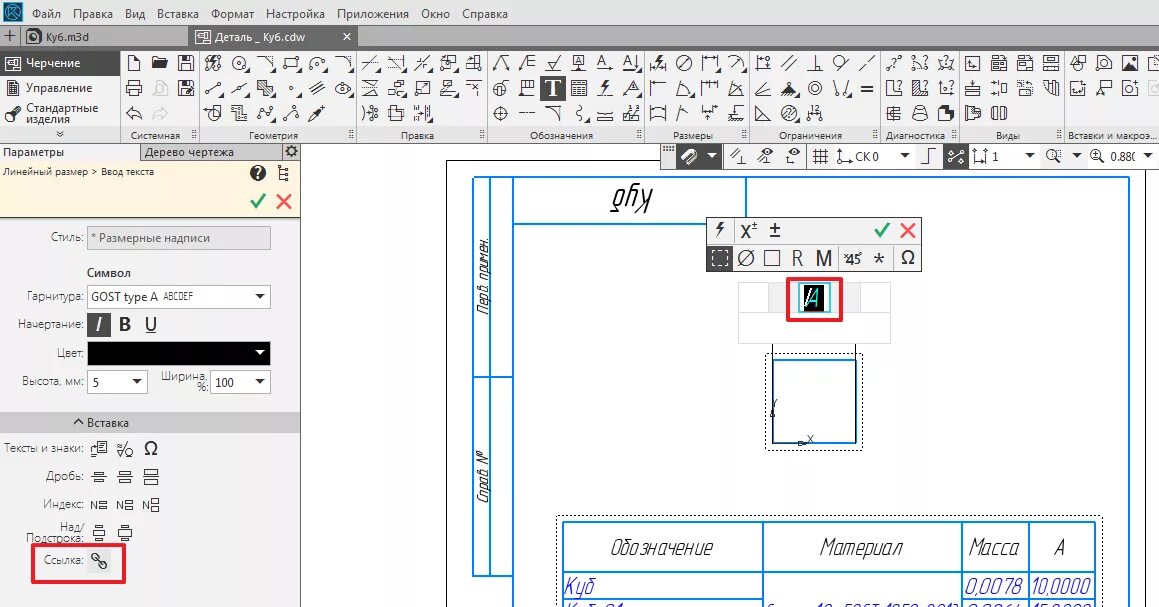Image resolution: width=1159 pixels, height=607 pixels.
Task: Open the СК 0 coordinate system dropdown
Action: click(x=905, y=156)
